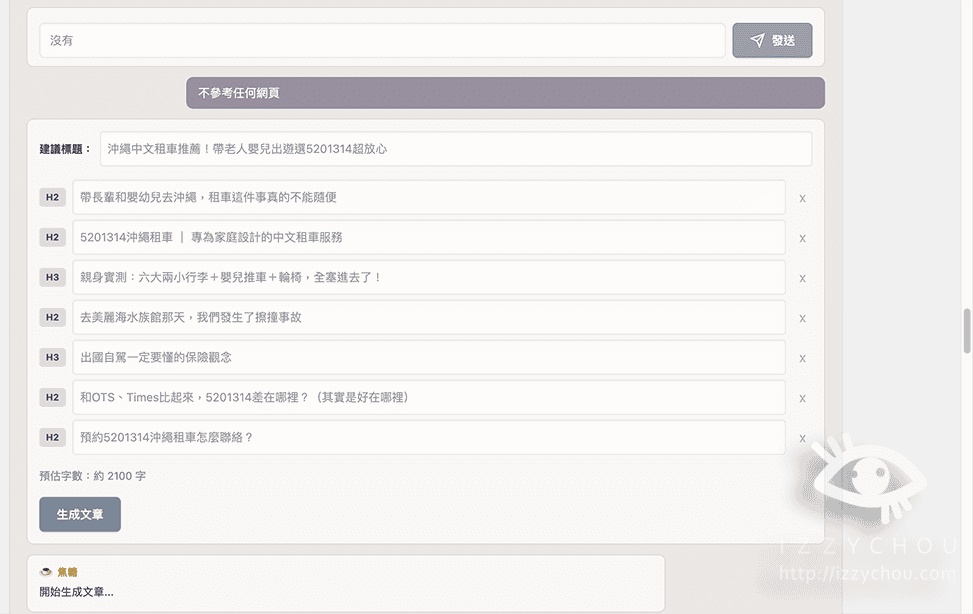Screen dimensions: 973x614
Task: Click heading field starting with 和OTS、Times比起來
Action: click(429, 397)
